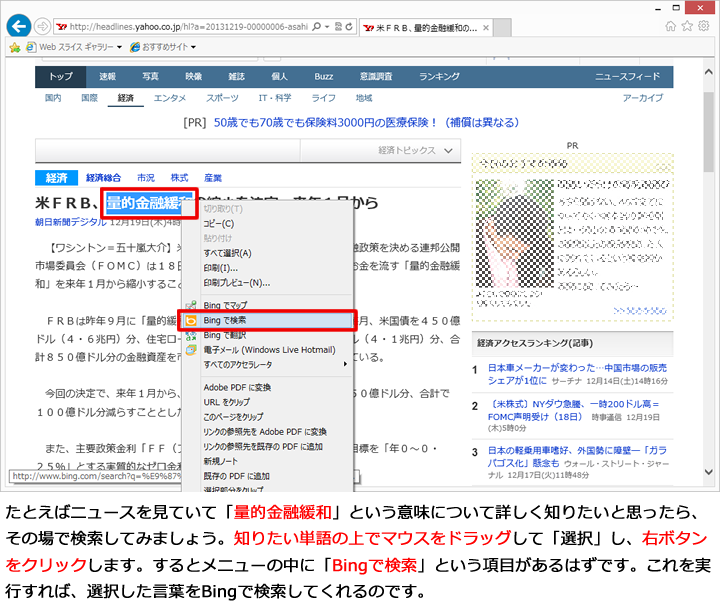Viewport: 720px width, 603px height.
Task: Go to スポーツ news category
Action: point(222,98)
